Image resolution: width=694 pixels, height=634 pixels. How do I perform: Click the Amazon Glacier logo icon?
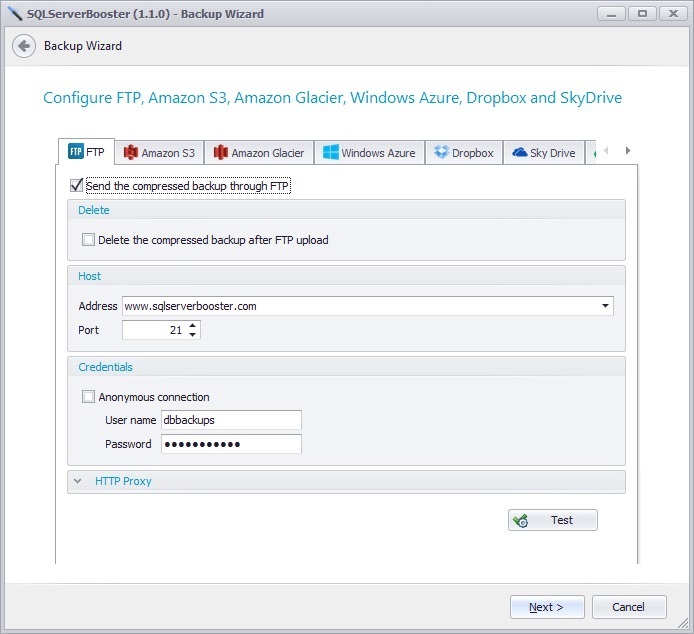[x=220, y=152]
